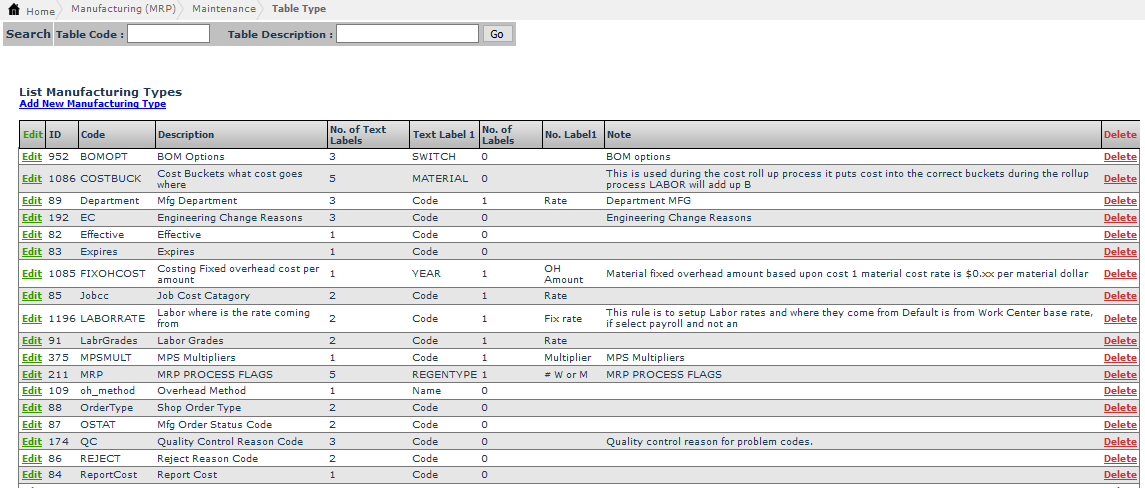Delete the MPSMULT row
Image resolution: width=1145 pixels, height=488 pixels.
coord(1120,358)
